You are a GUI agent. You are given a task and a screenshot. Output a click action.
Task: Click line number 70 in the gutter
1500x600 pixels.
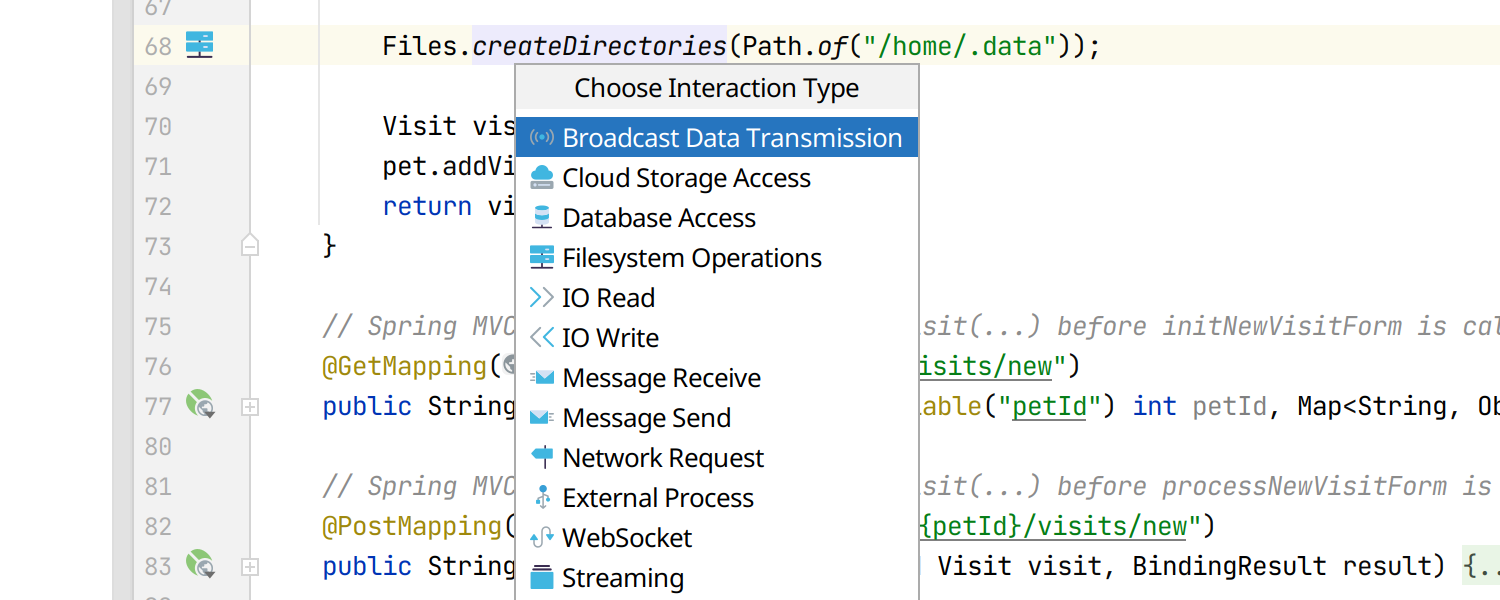pos(158,126)
